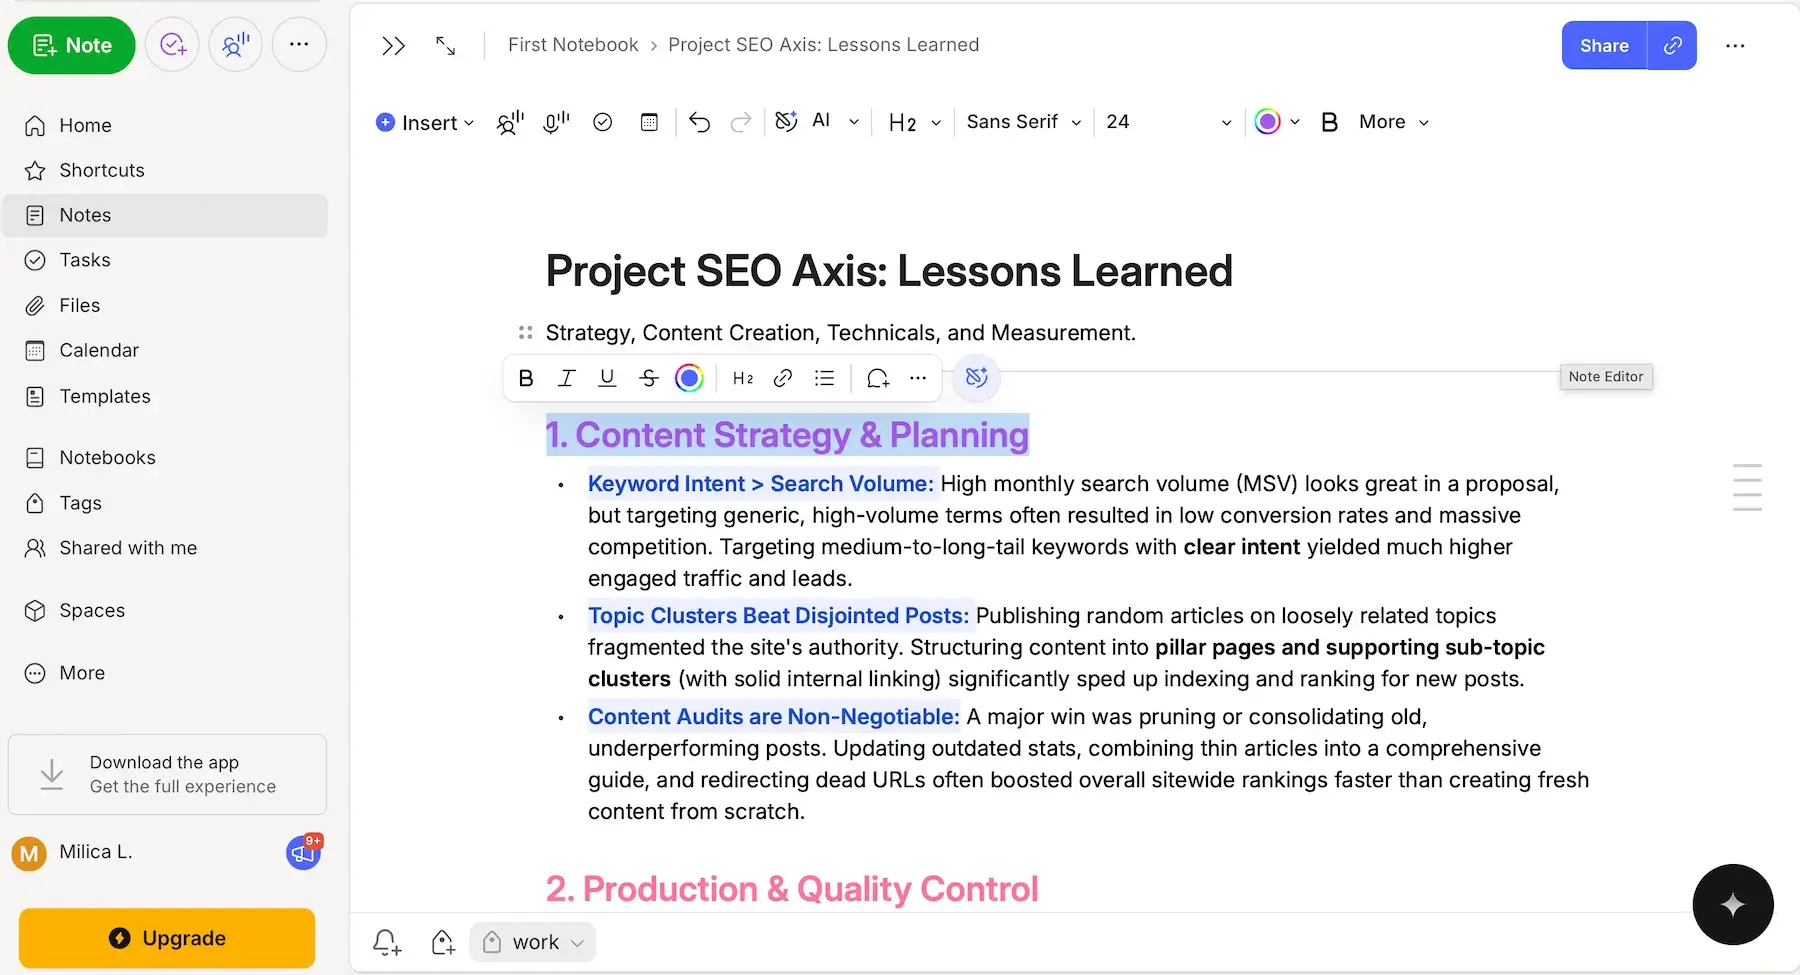This screenshot has height=975, width=1800.
Task: Select Notes in the sidebar
Action: [x=166, y=215]
